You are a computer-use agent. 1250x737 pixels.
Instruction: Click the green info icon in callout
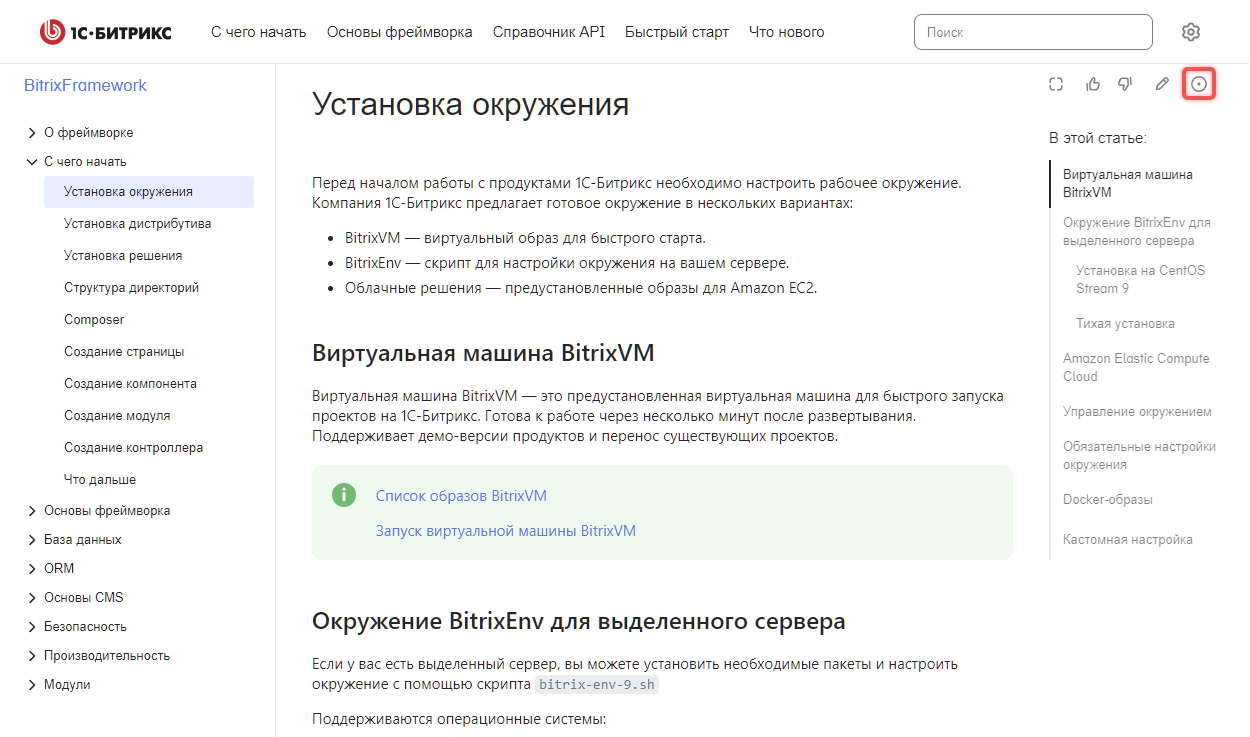pos(344,495)
